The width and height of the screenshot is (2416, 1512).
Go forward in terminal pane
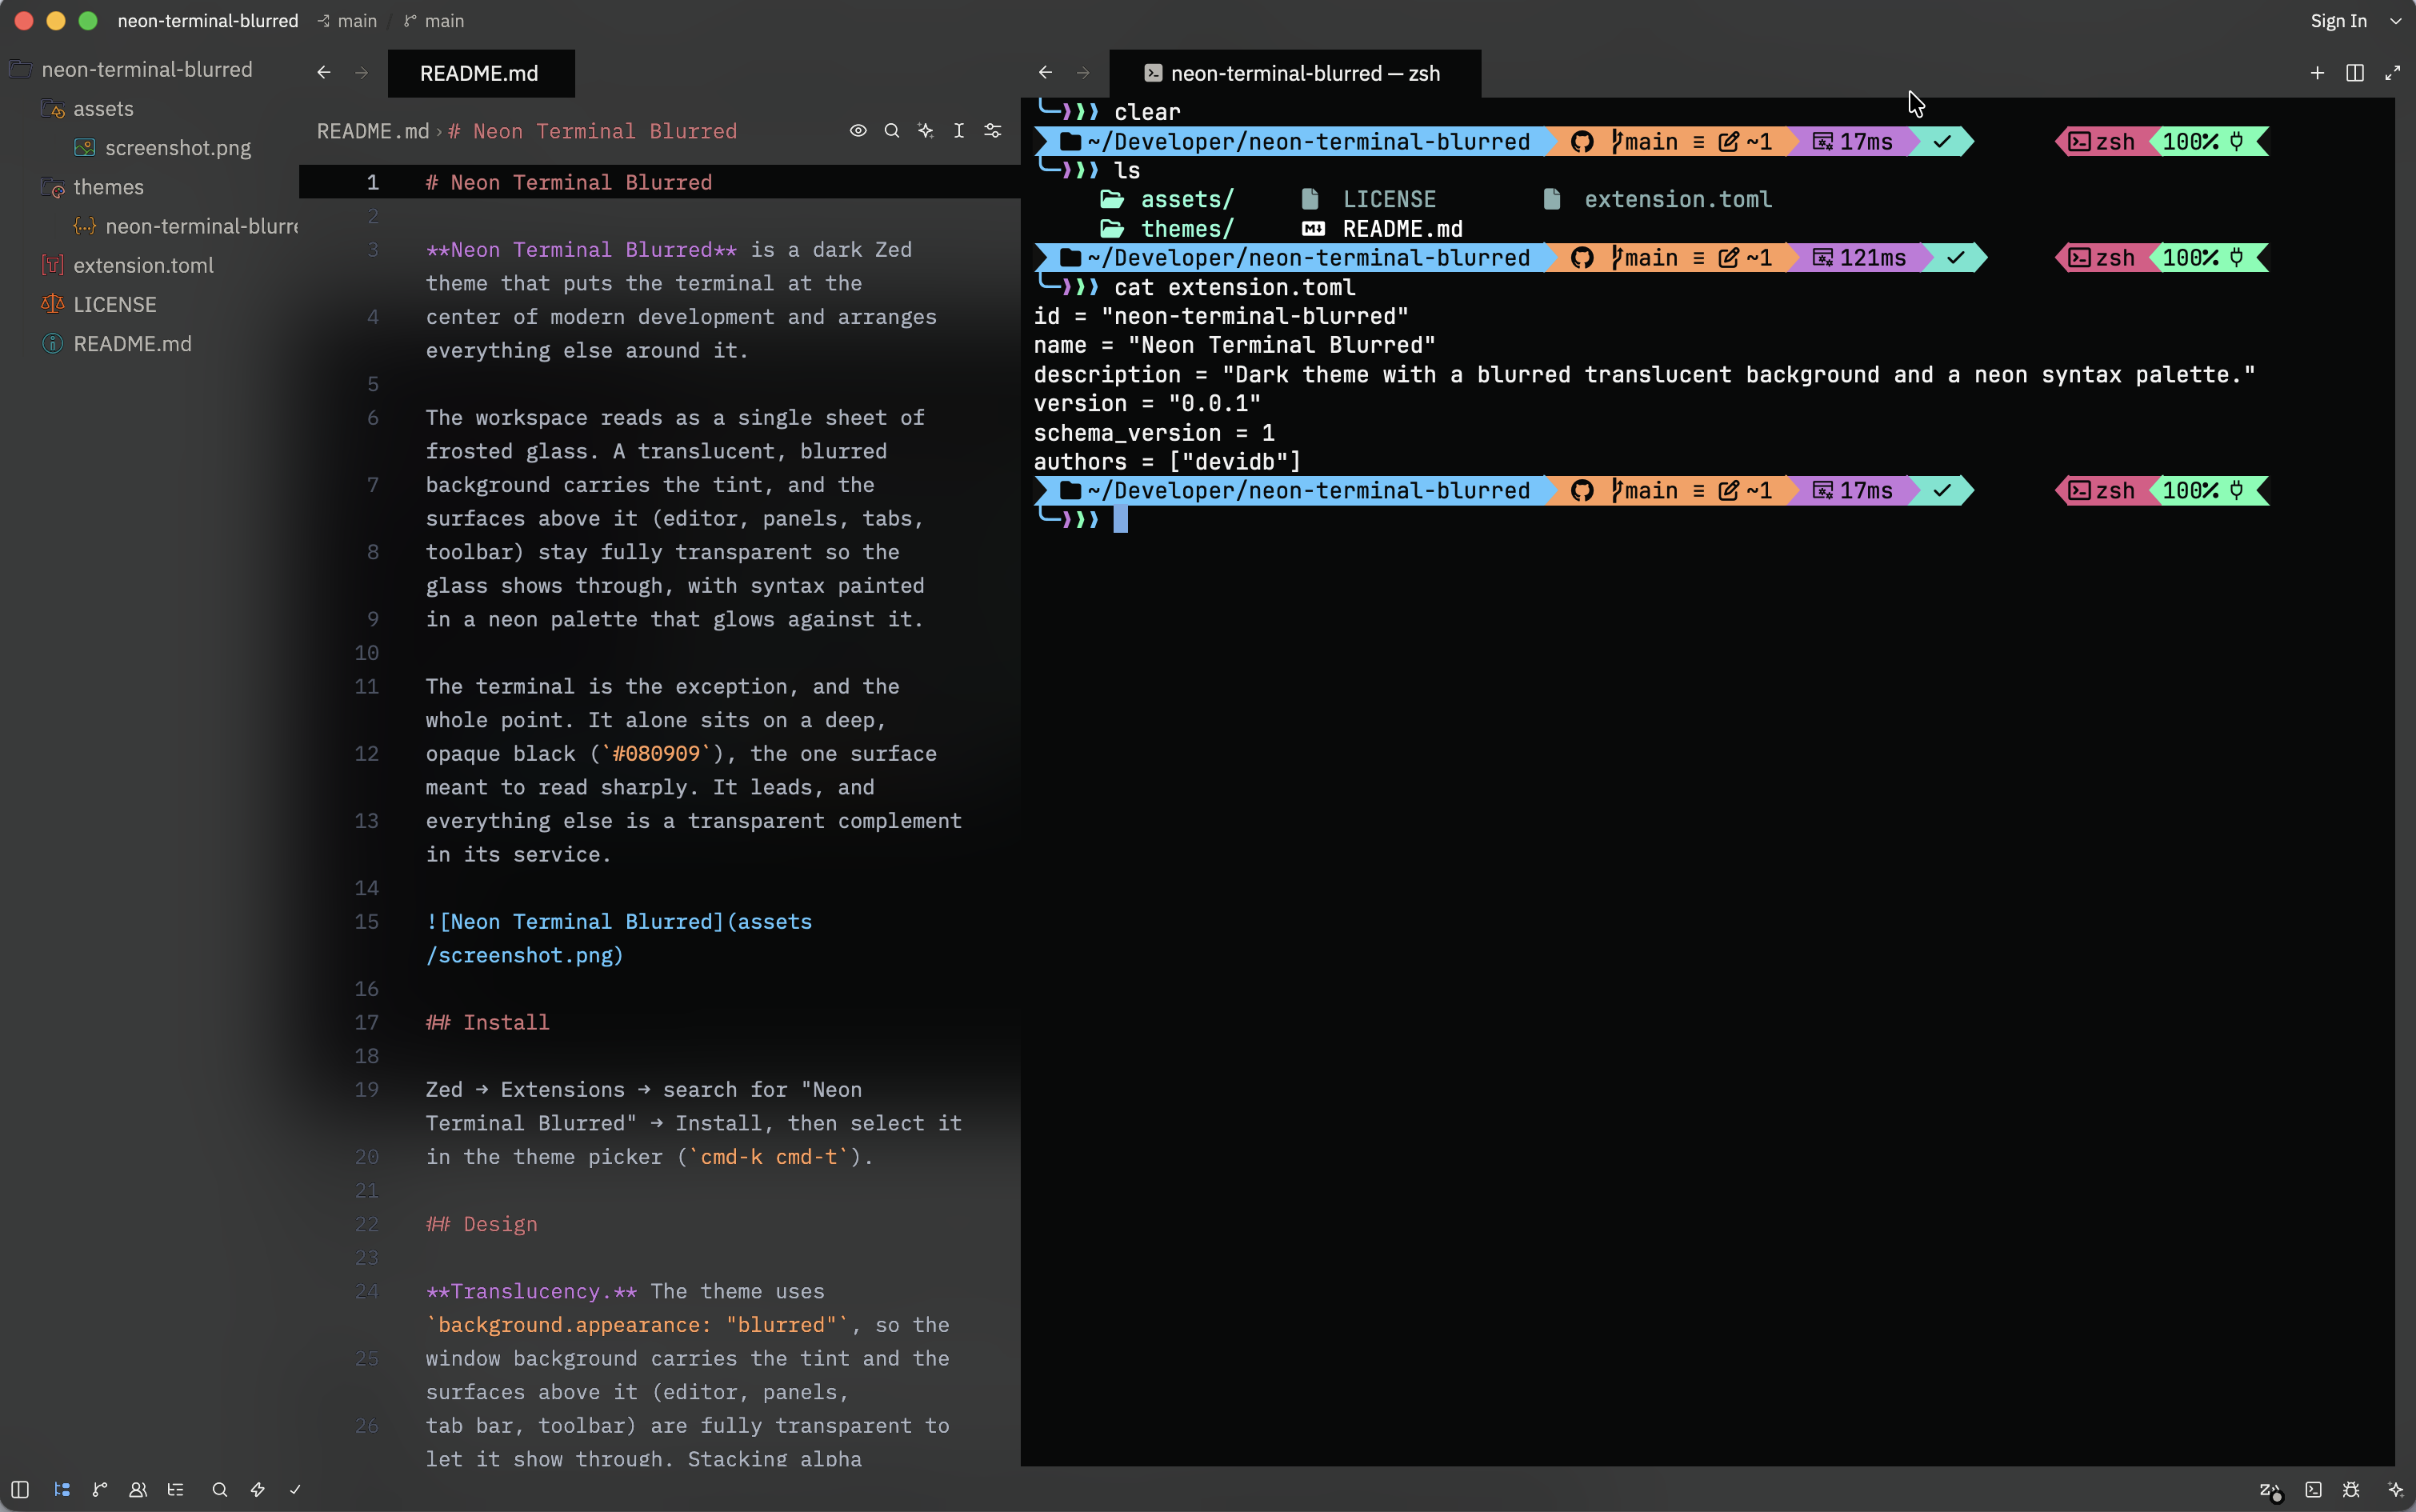pyautogui.click(x=1083, y=72)
